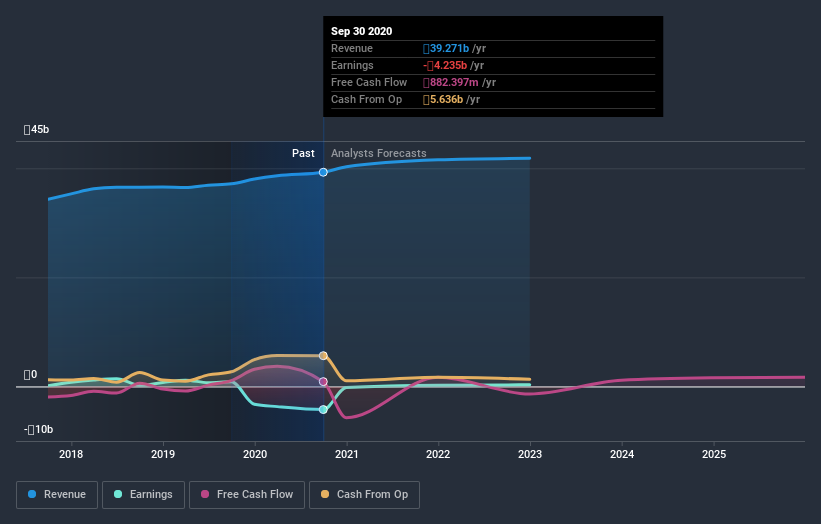
Task: Click the 2022 x-axis label
Action: click(x=438, y=454)
